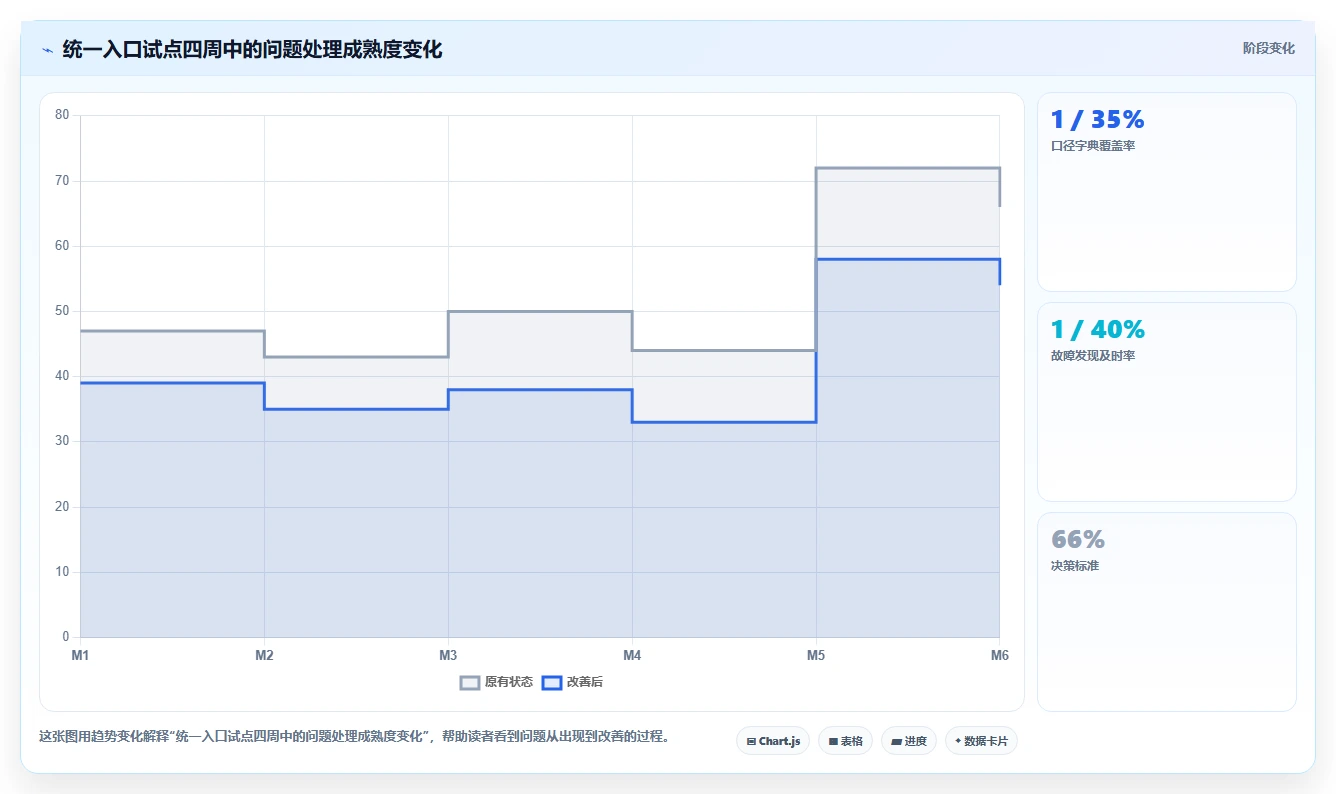This screenshot has height=794, width=1336.
Task: Click the M4 axis label
Action: pos(632,655)
